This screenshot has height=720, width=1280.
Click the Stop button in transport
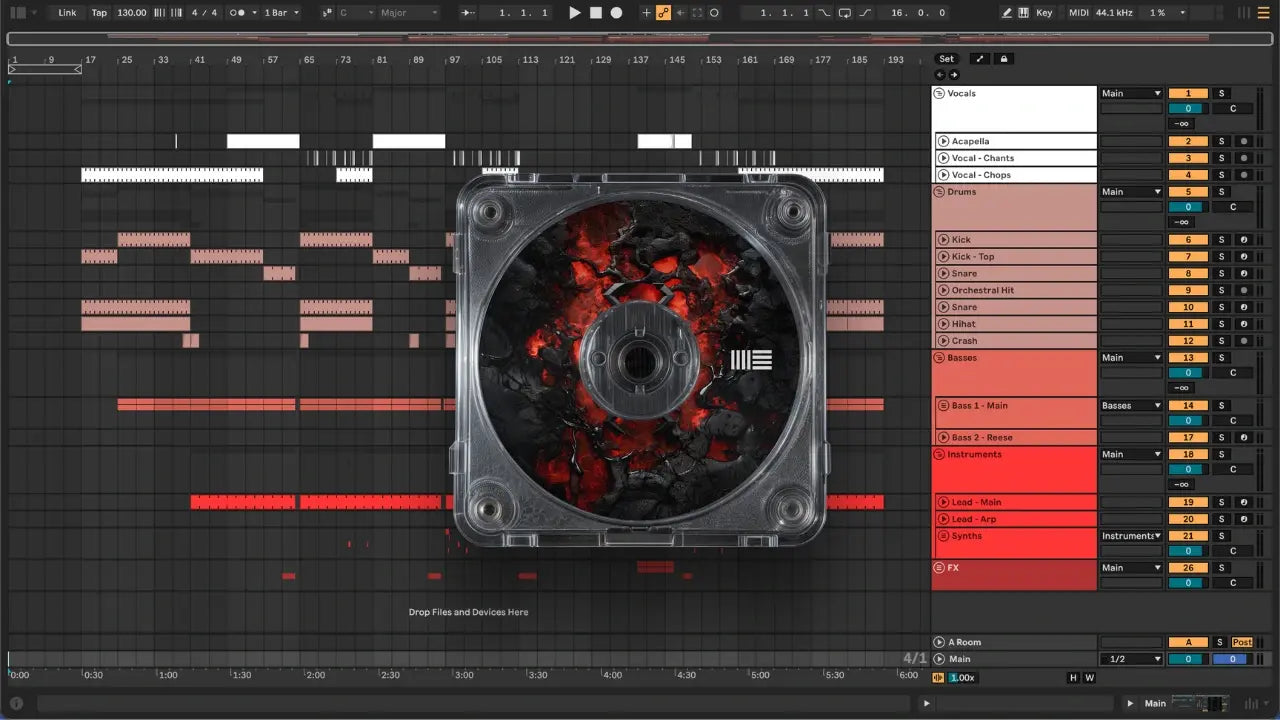click(x=595, y=13)
